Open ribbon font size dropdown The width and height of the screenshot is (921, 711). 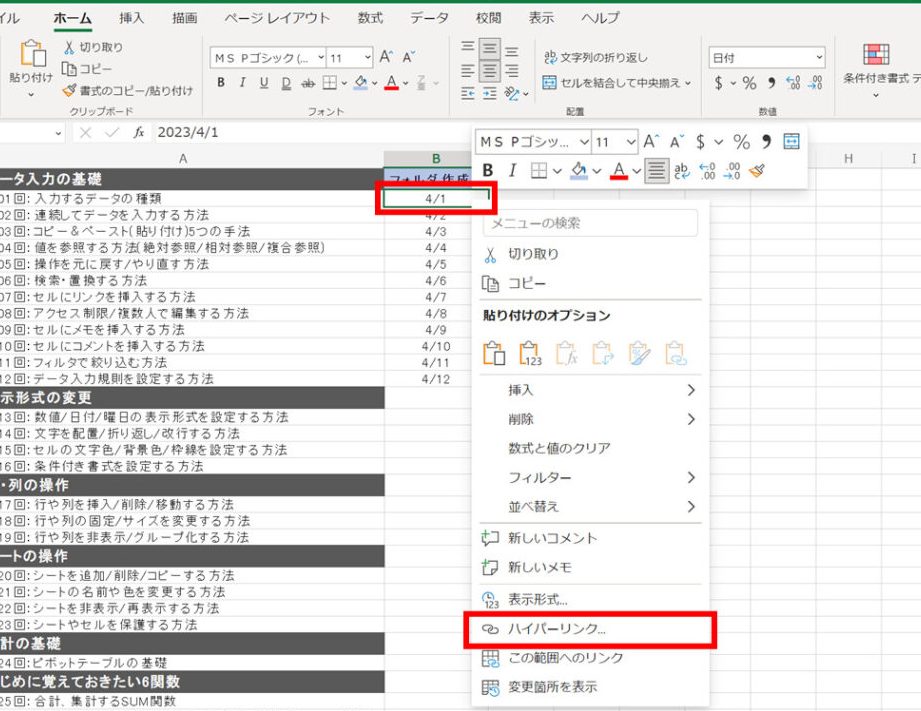coord(368,58)
